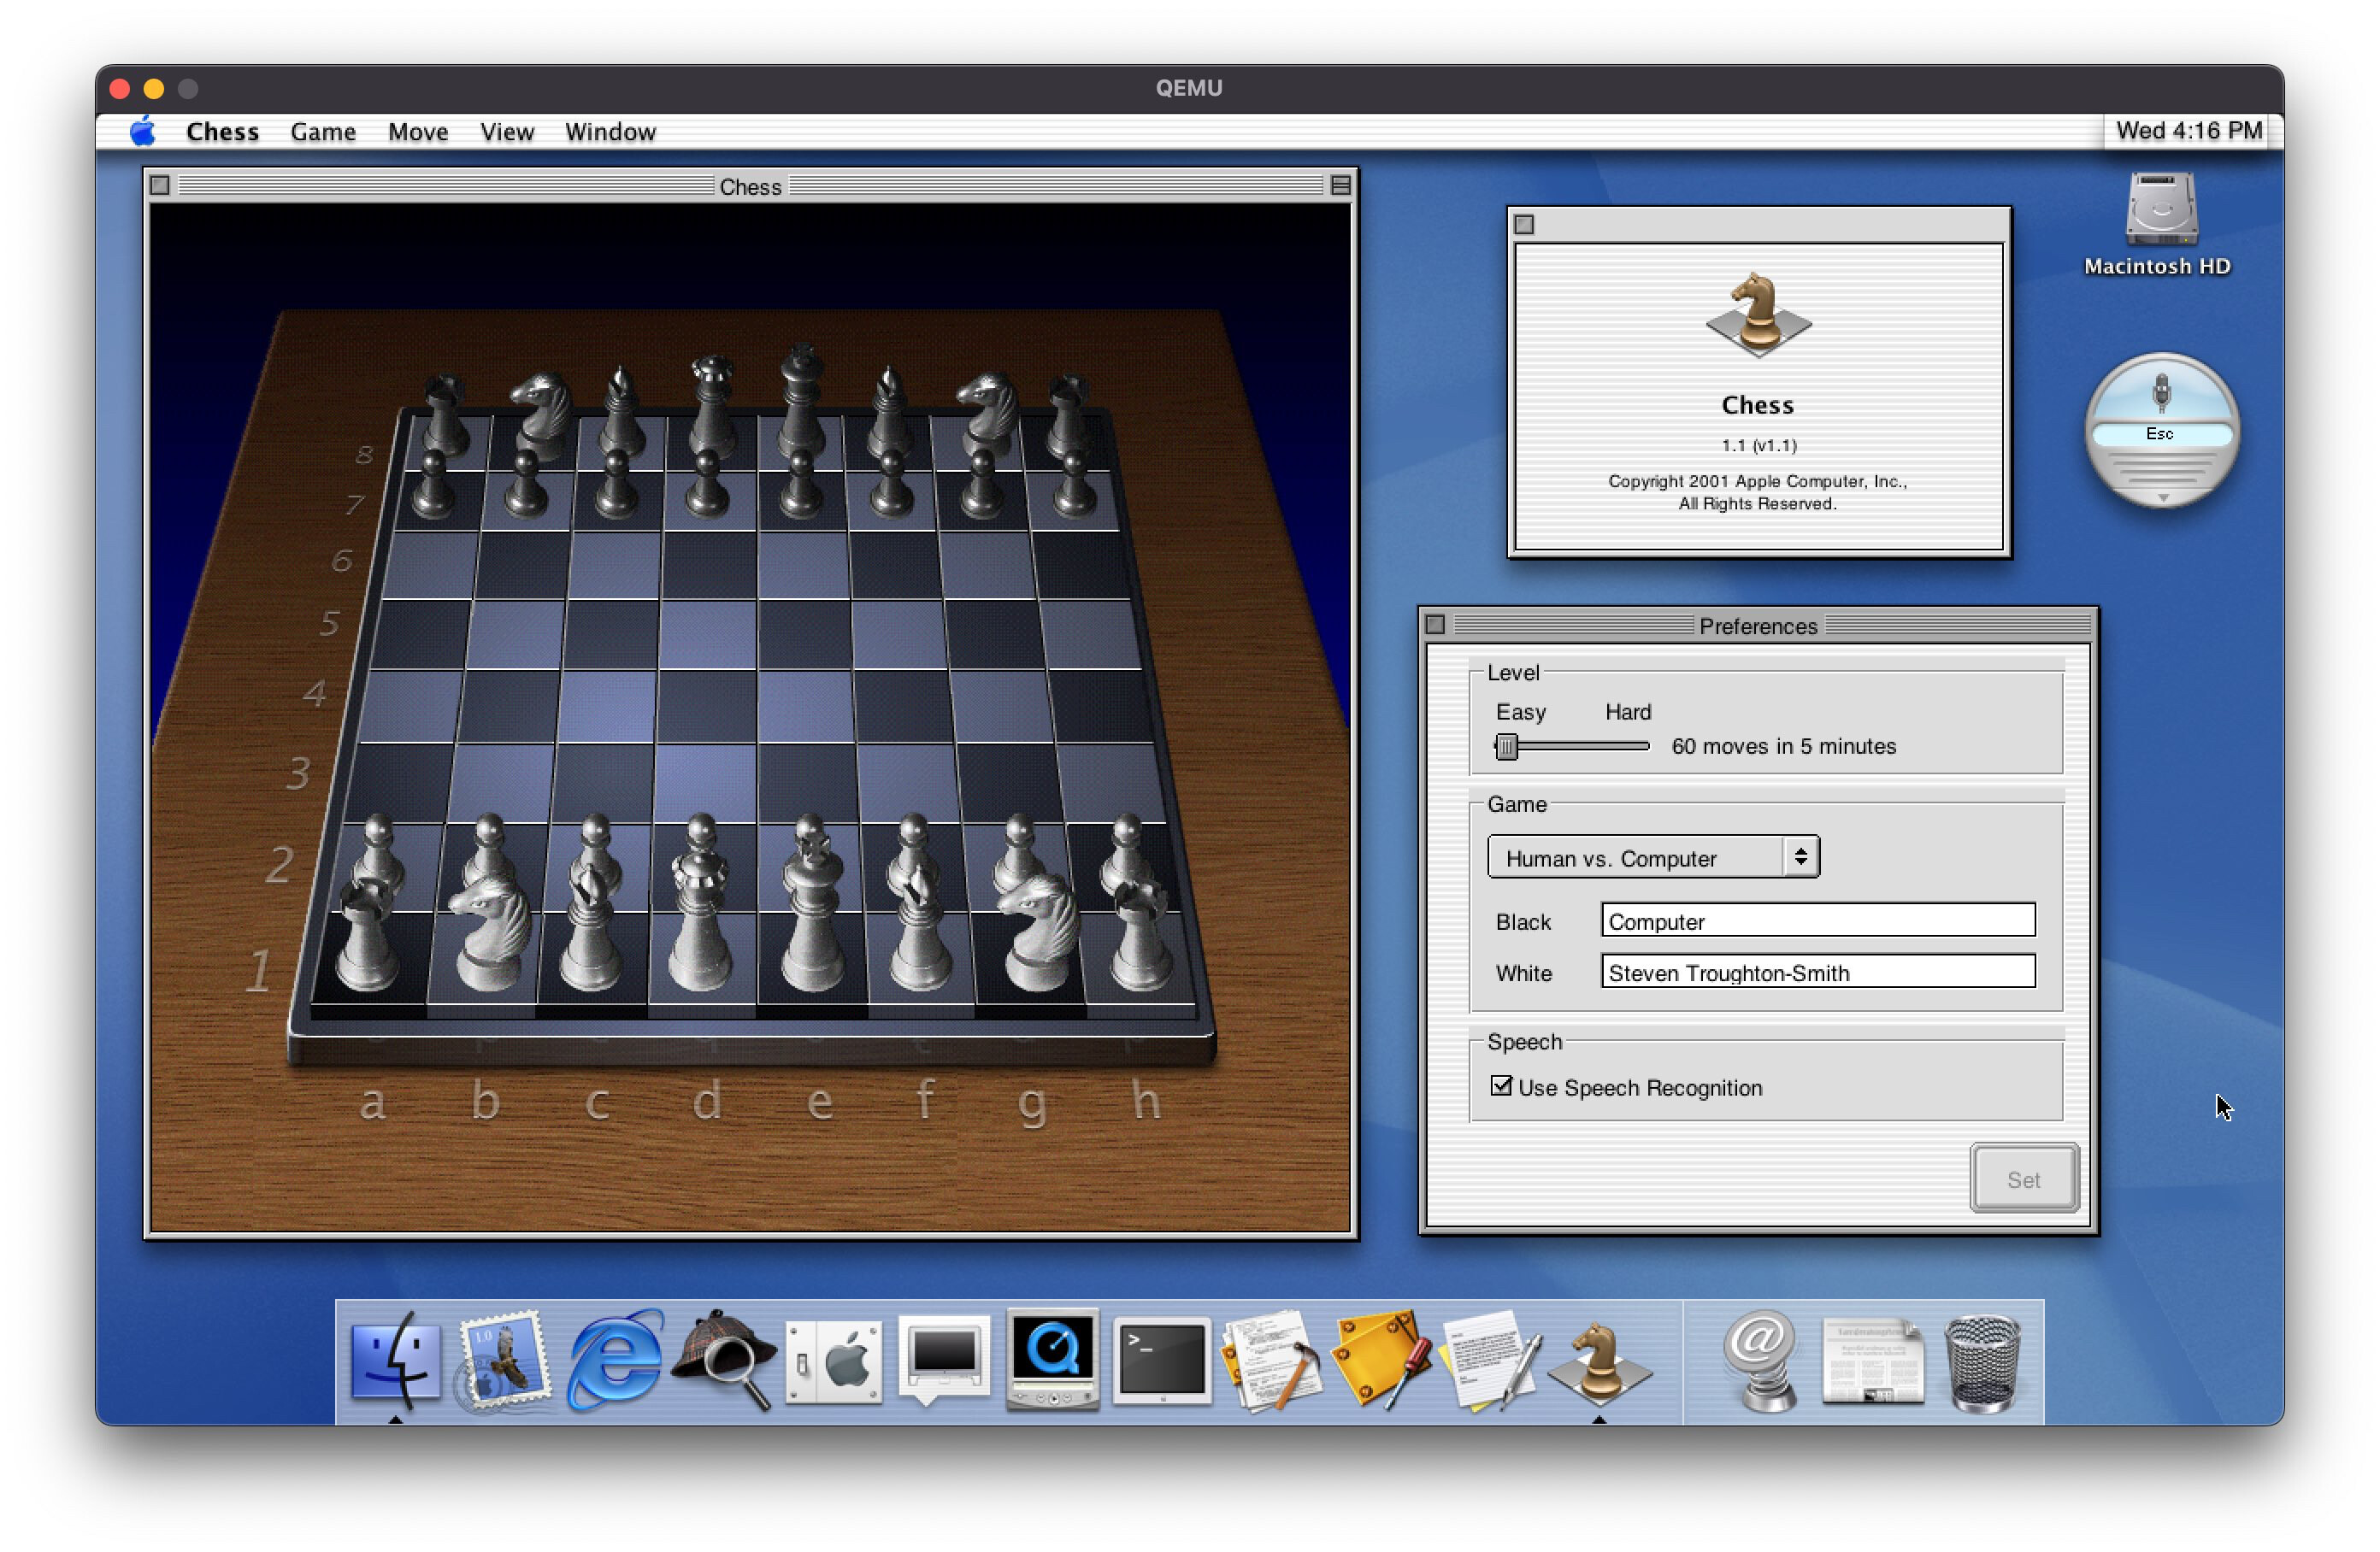Select the Macintosh HD desktop icon
Screen dimensions: 2380x1552
coord(2160,209)
